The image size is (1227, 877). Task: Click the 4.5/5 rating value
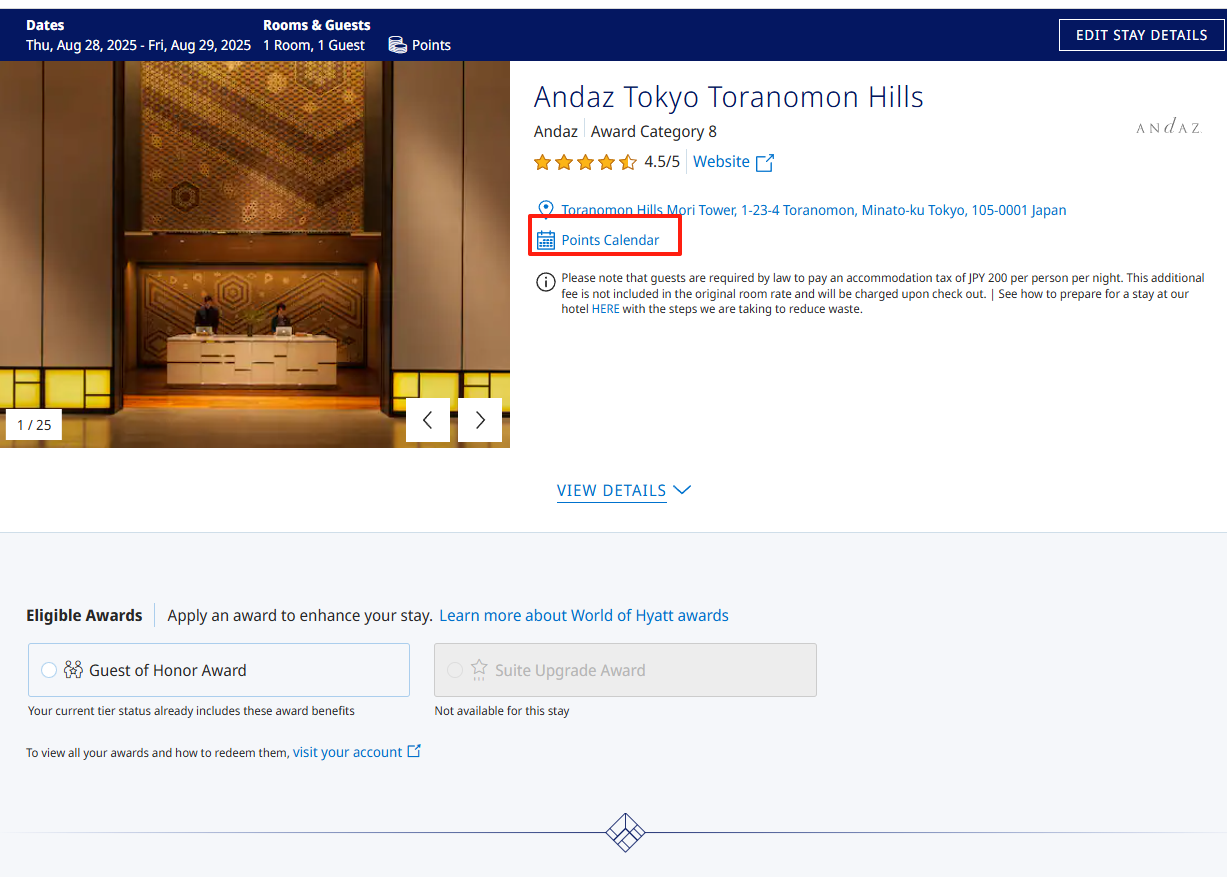(x=662, y=162)
